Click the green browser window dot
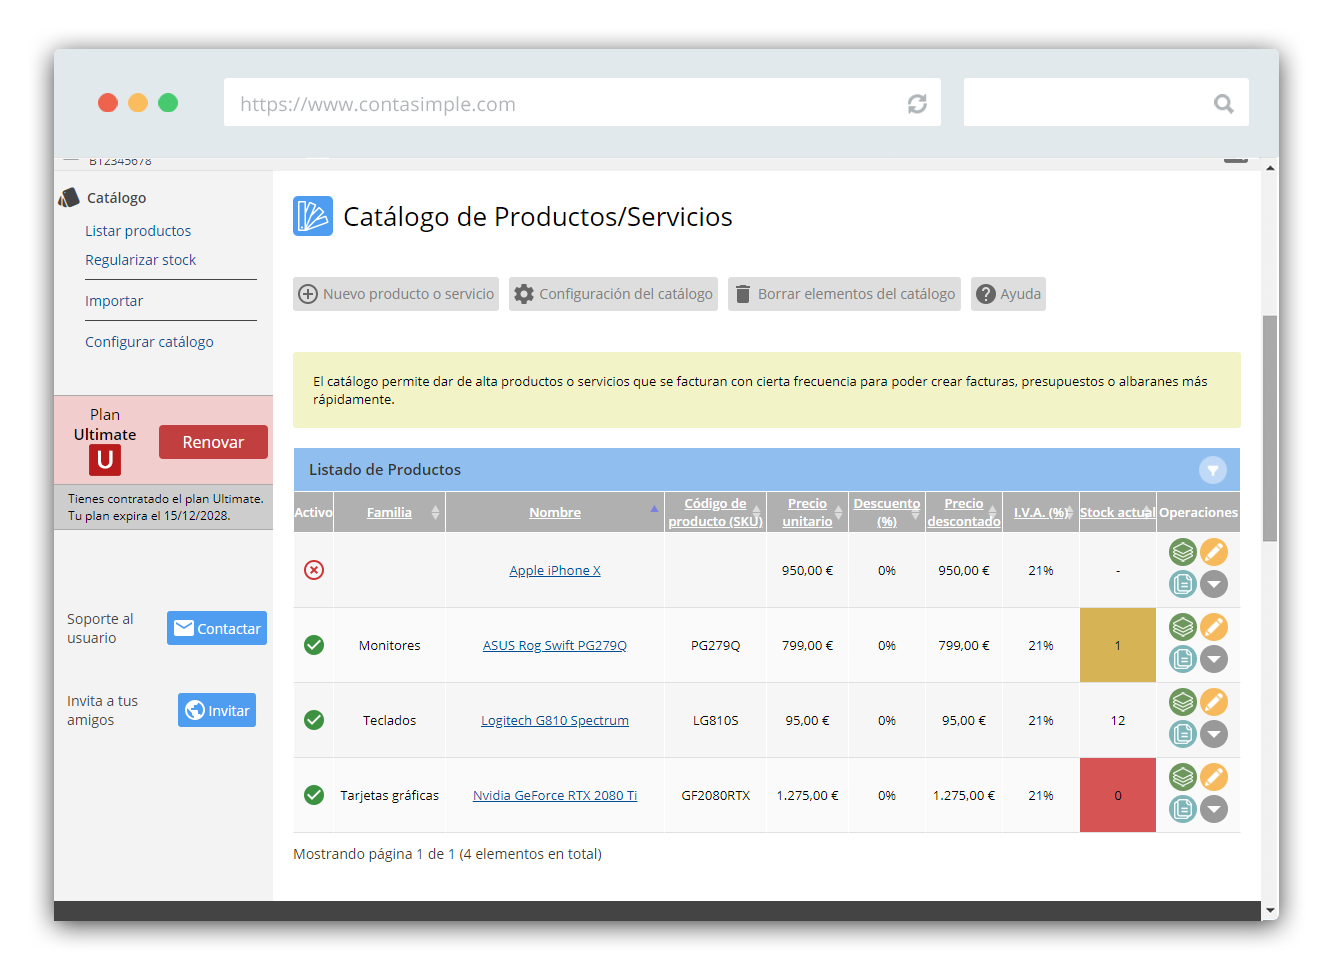The image size is (1326, 976). coord(168,102)
